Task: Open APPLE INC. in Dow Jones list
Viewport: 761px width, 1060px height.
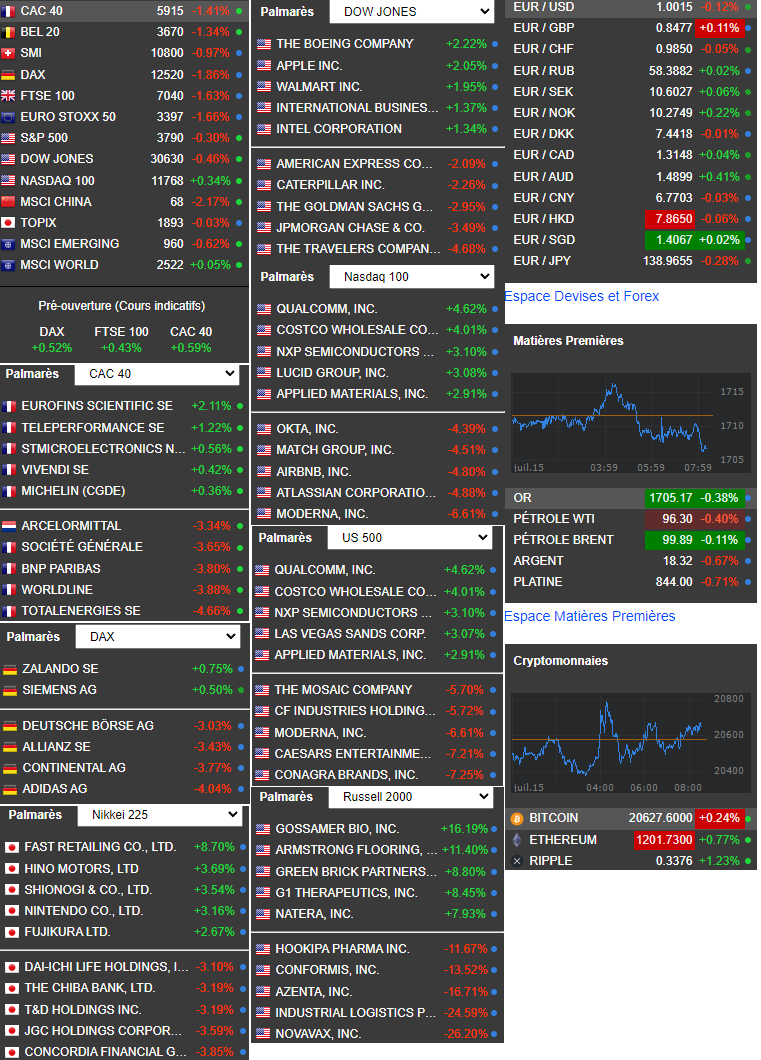Action: pos(309,66)
